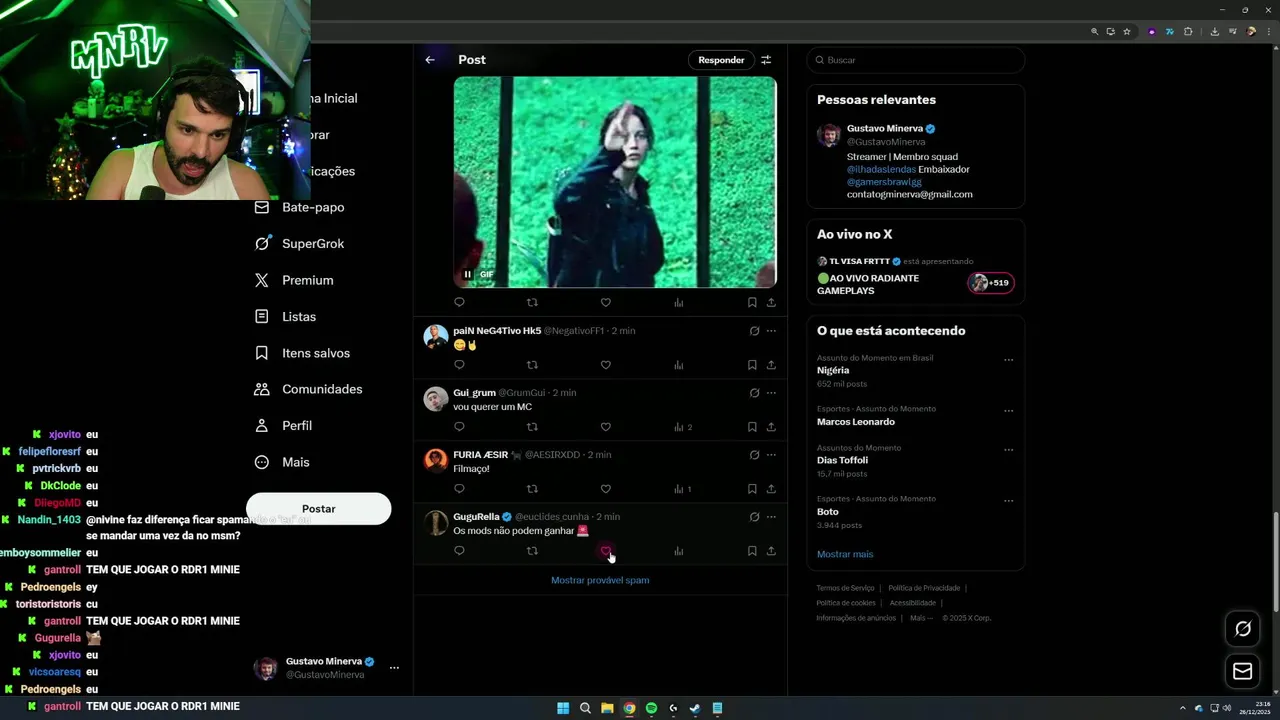Repost Gui_grum's 'vou querer um MC' reply
Screen dimensions: 1280x720
point(532,427)
